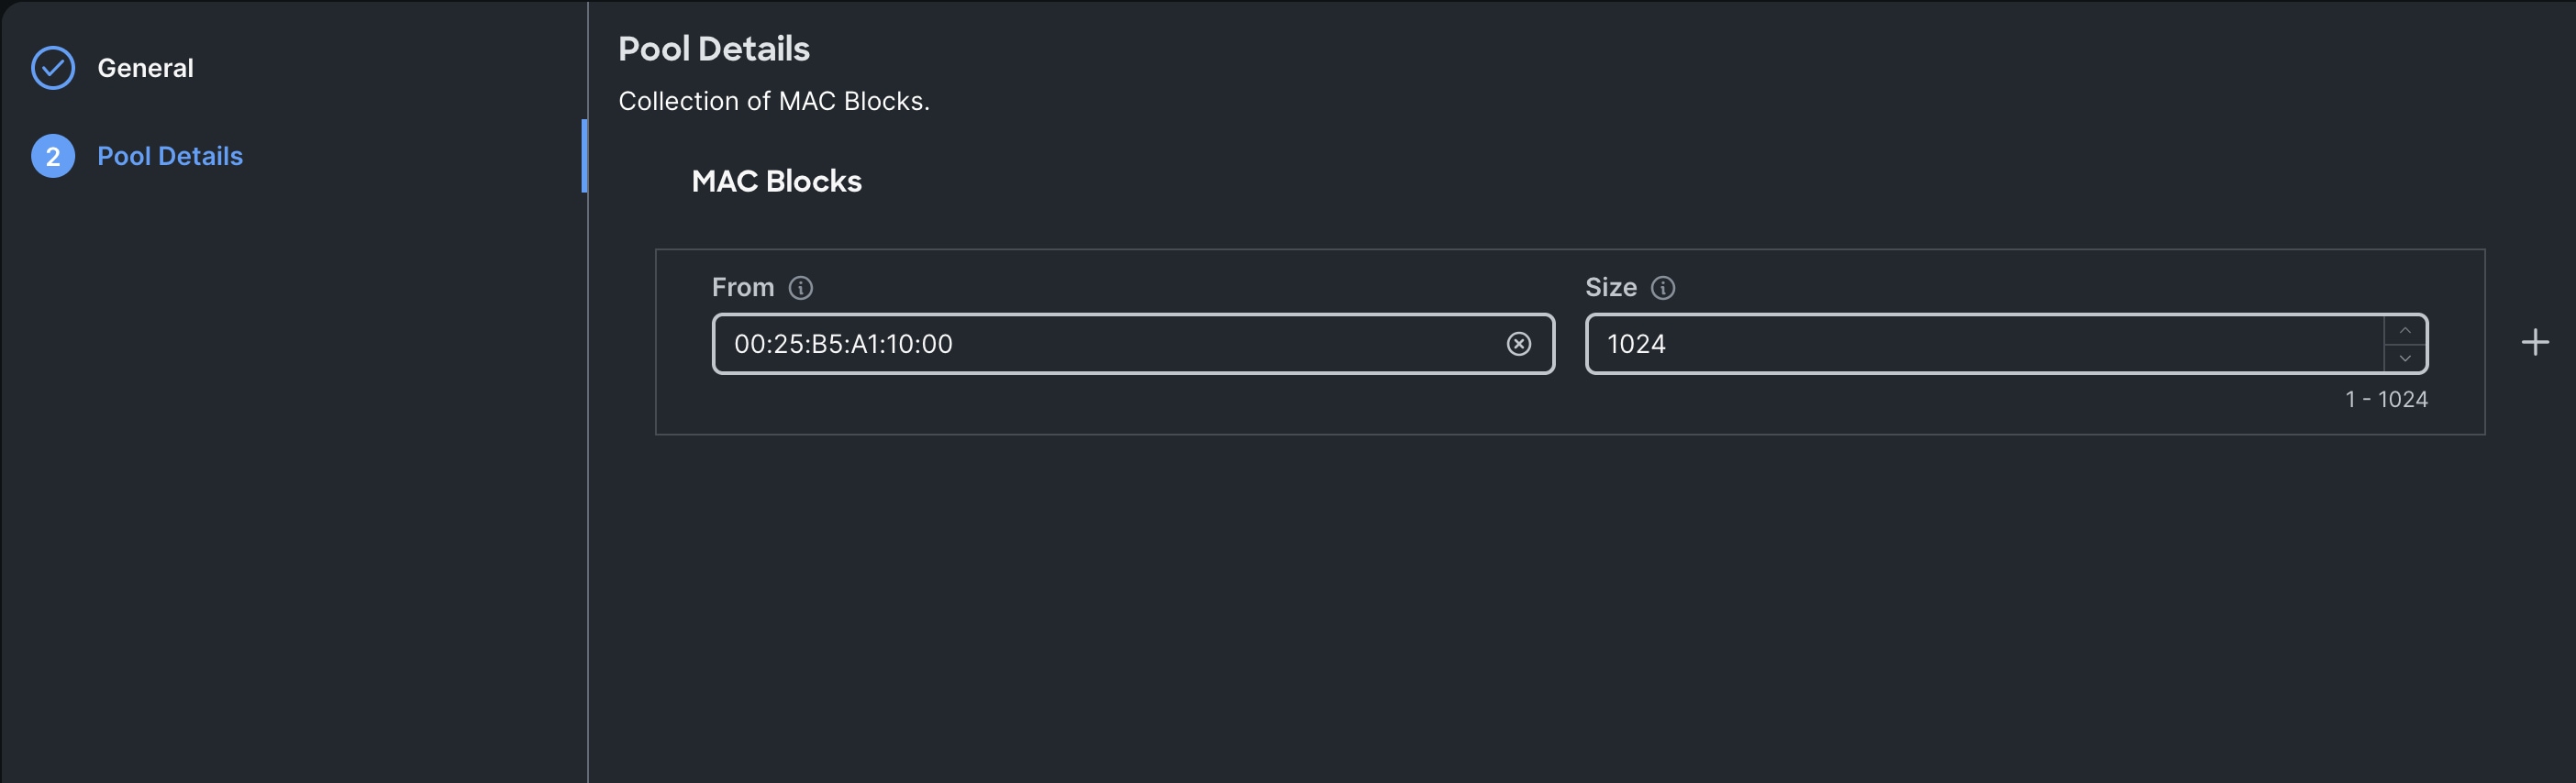This screenshot has height=783, width=2576.
Task: Click the MAC Blocks section header
Action: (777, 181)
